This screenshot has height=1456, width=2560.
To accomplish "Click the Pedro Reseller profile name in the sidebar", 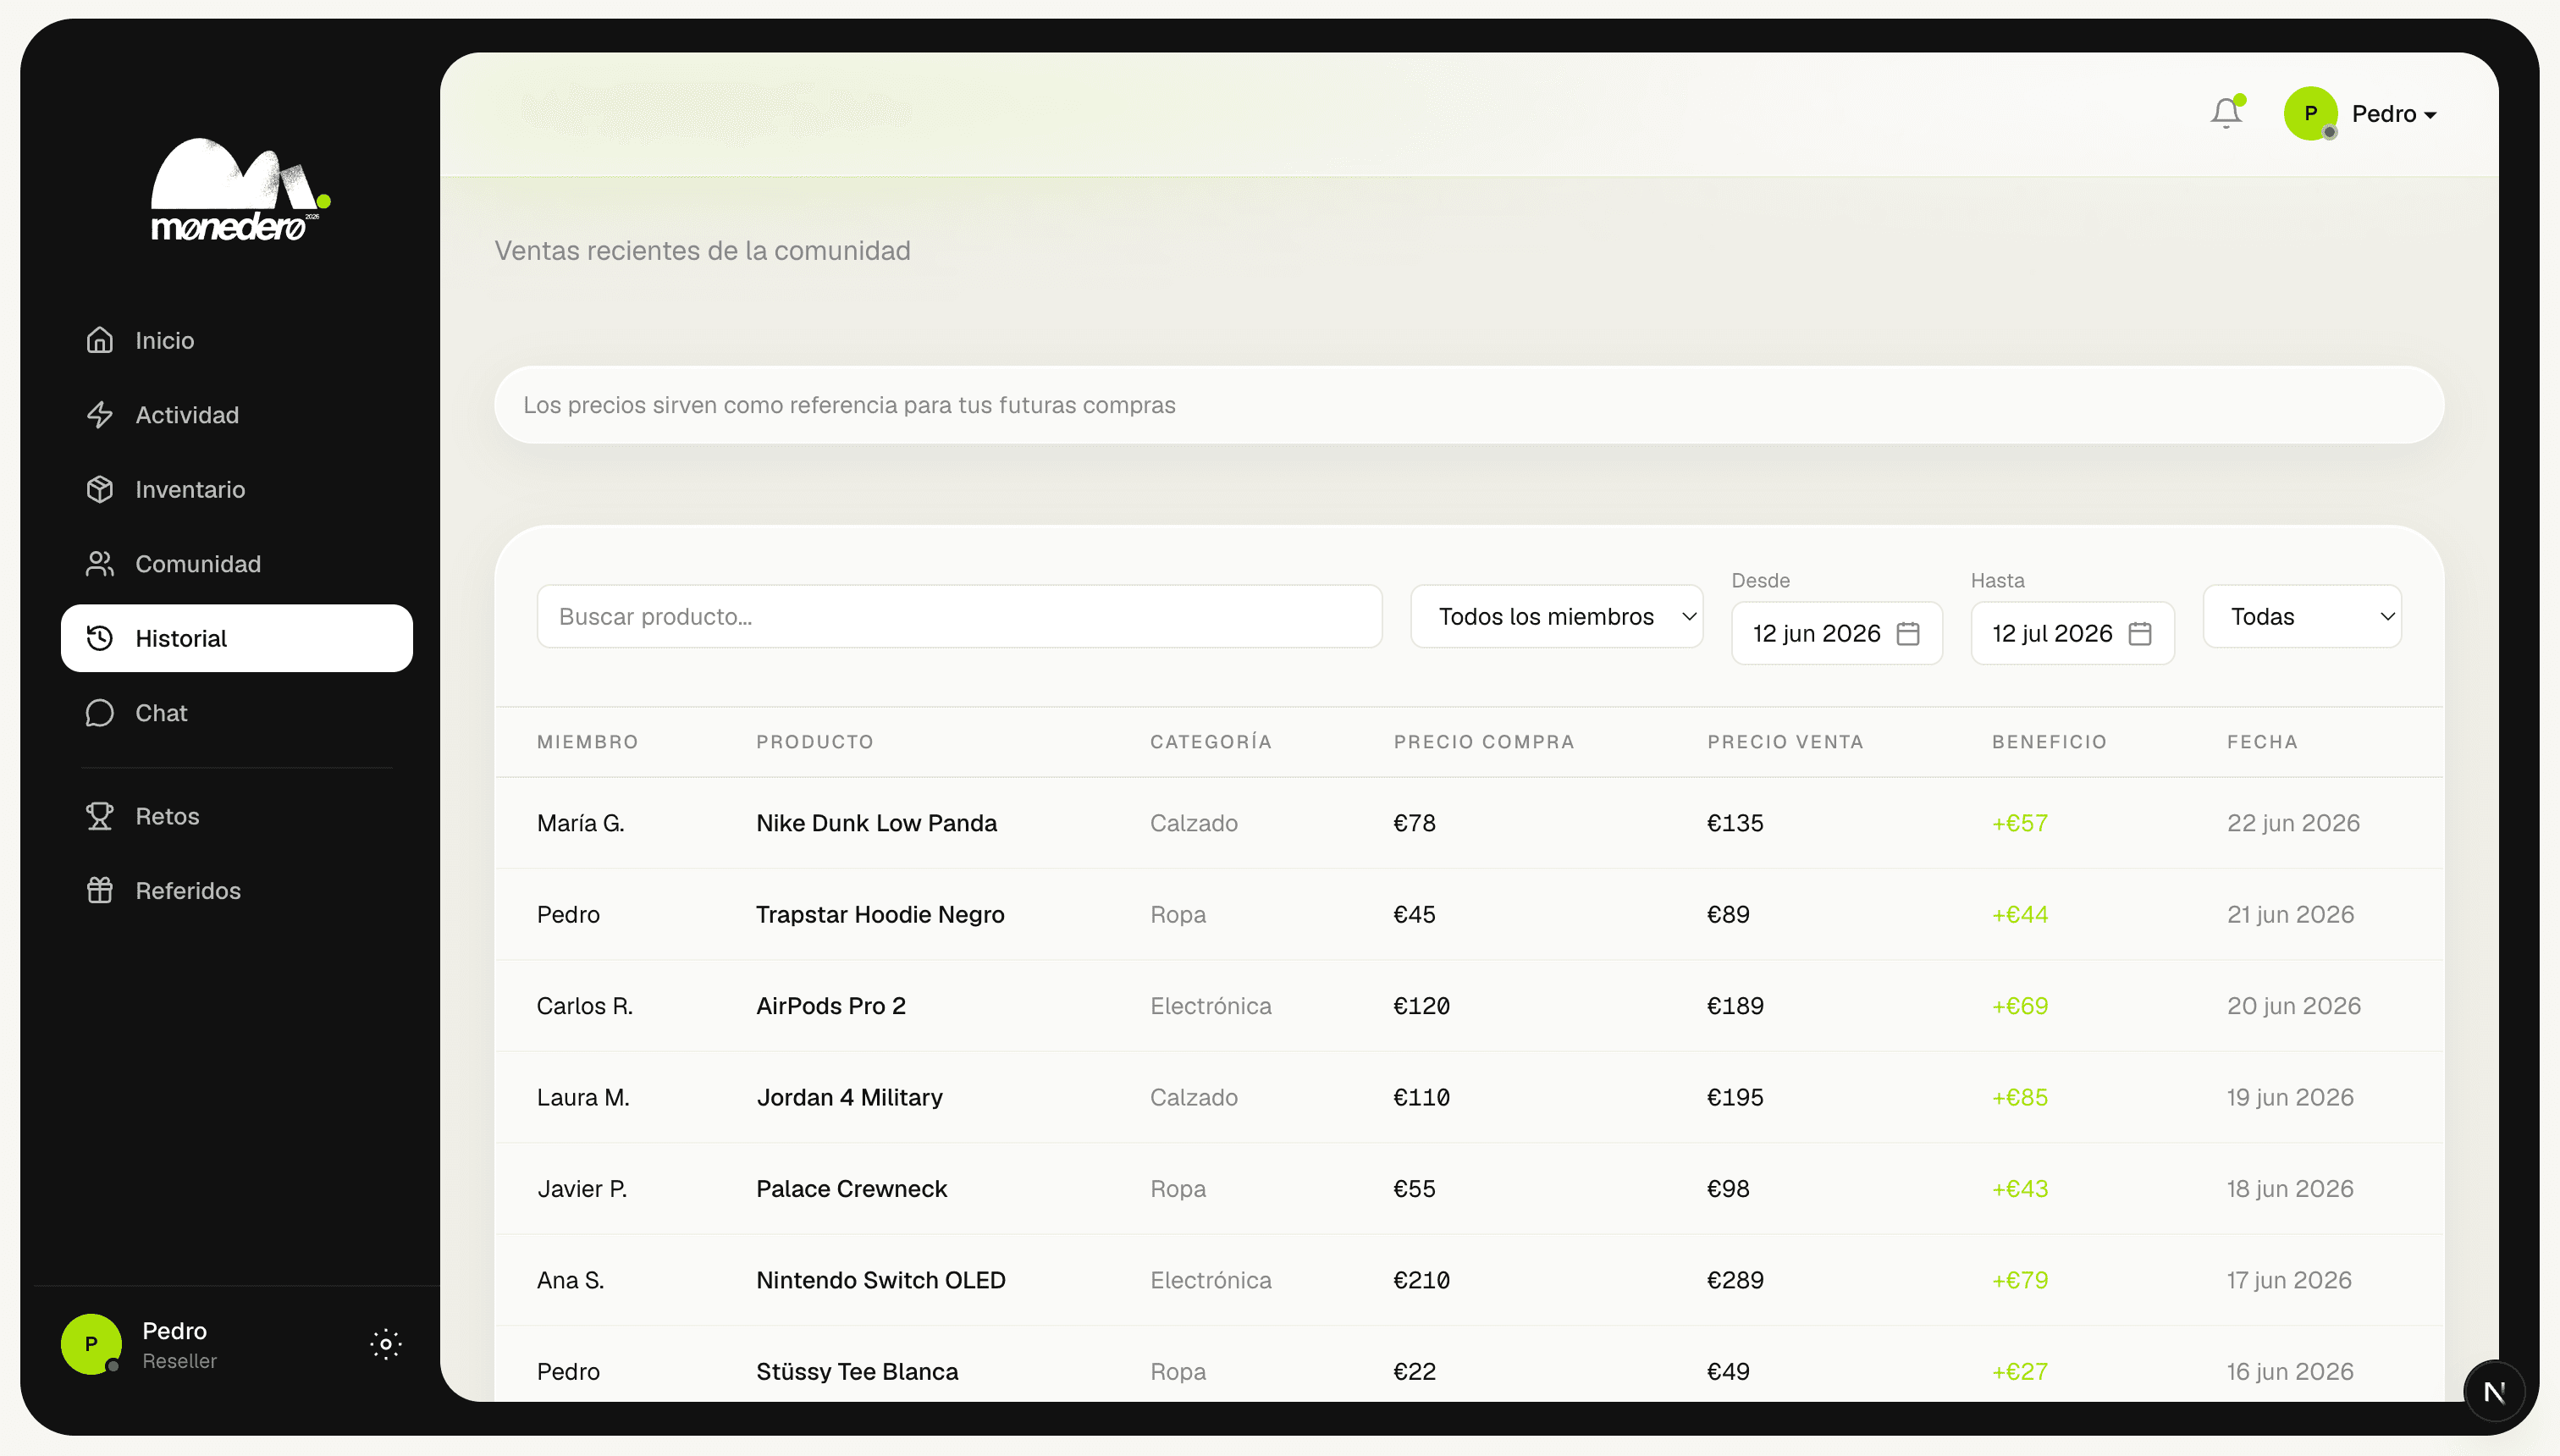I will [179, 1344].
